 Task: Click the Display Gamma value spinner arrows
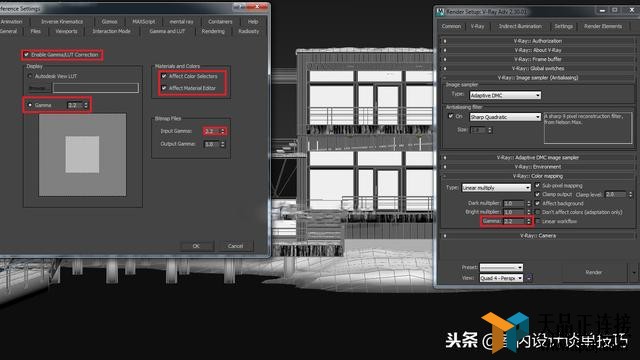[x=86, y=105]
